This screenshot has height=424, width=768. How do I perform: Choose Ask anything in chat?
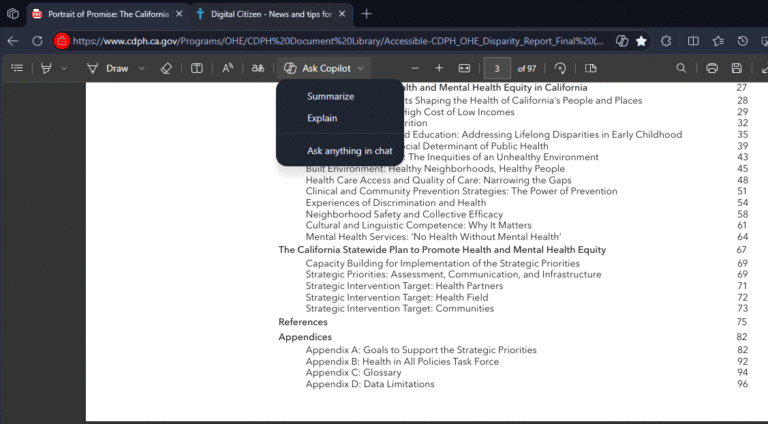(x=350, y=151)
